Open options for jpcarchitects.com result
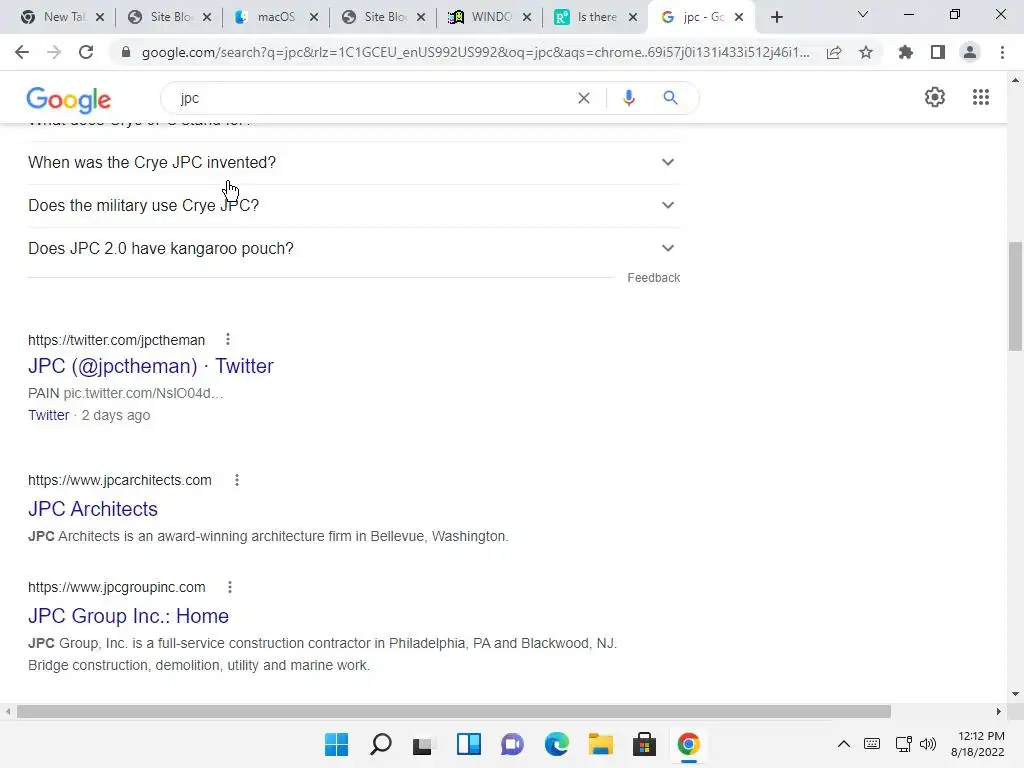This screenshot has height=768, width=1024. click(x=237, y=480)
